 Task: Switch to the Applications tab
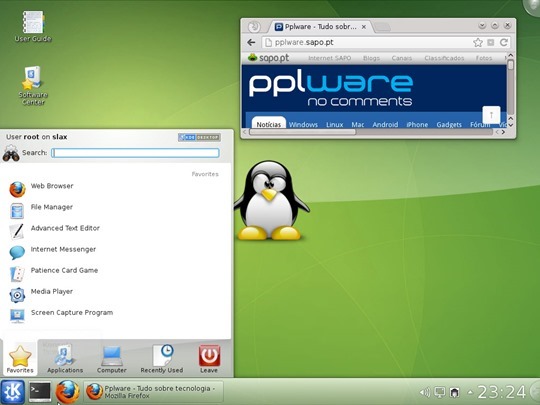click(x=65, y=359)
